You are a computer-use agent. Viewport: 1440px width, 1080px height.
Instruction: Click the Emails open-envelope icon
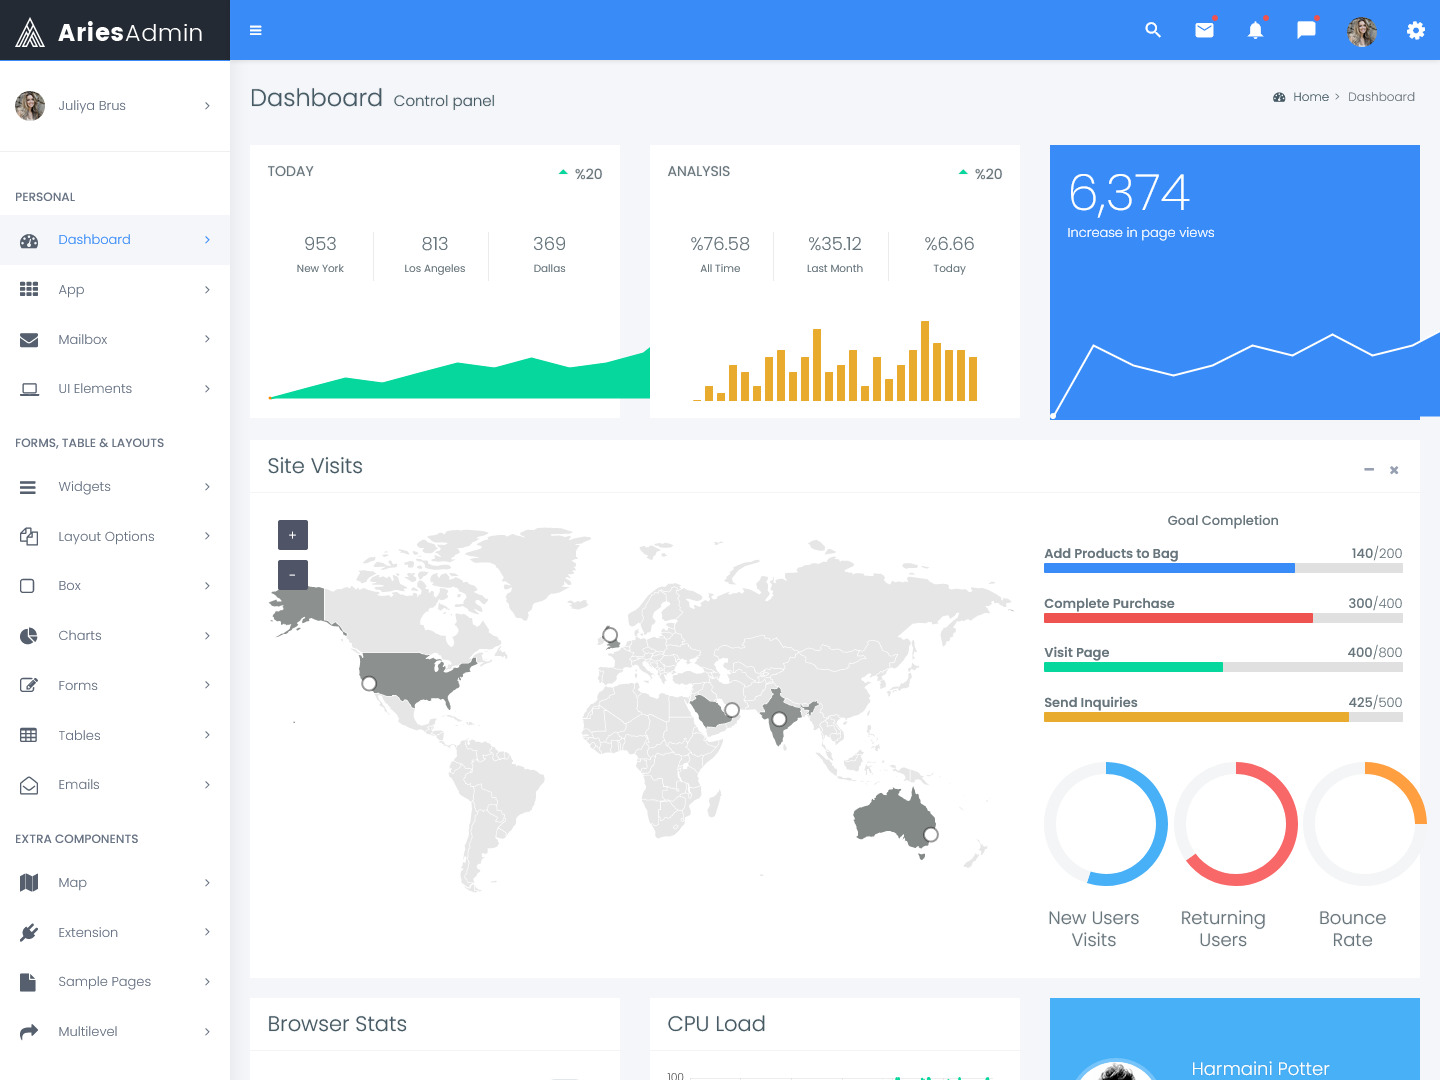(x=29, y=785)
